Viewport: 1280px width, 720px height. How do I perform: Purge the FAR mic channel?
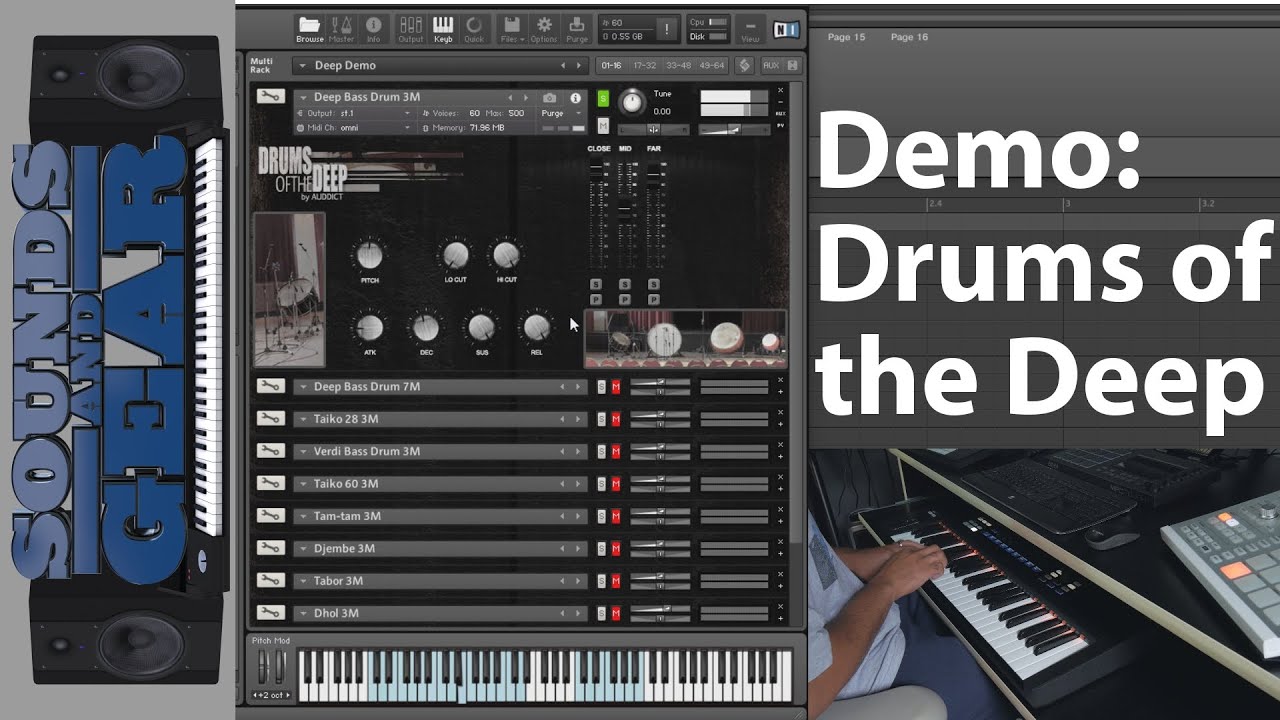coord(653,299)
